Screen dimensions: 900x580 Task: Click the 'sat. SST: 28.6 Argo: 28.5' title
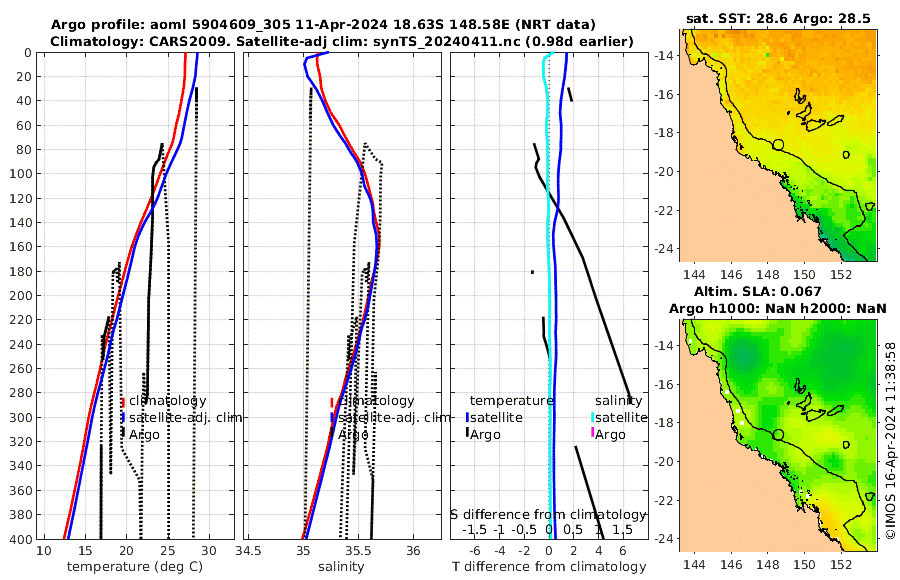pos(778,18)
